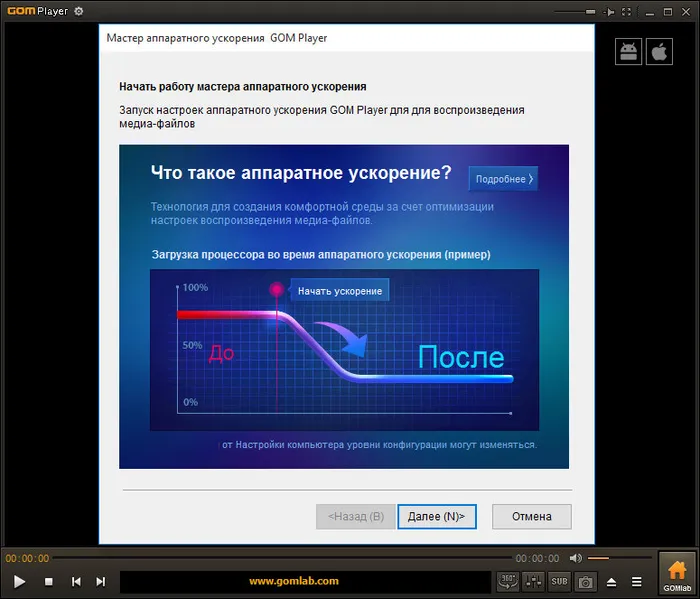Minimize the GOM Player window
This screenshot has height=599, width=700.
pos(650,12)
